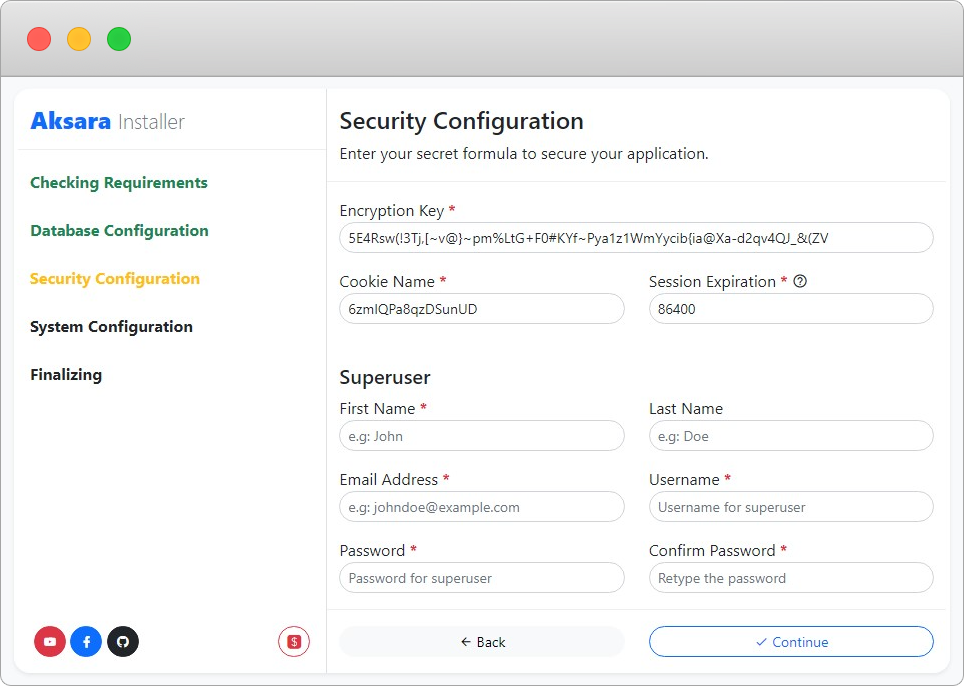Image resolution: width=964 pixels, height=686 pixels.
Task: Focus the Cookie Name field
Action: (x=482, y=309)
